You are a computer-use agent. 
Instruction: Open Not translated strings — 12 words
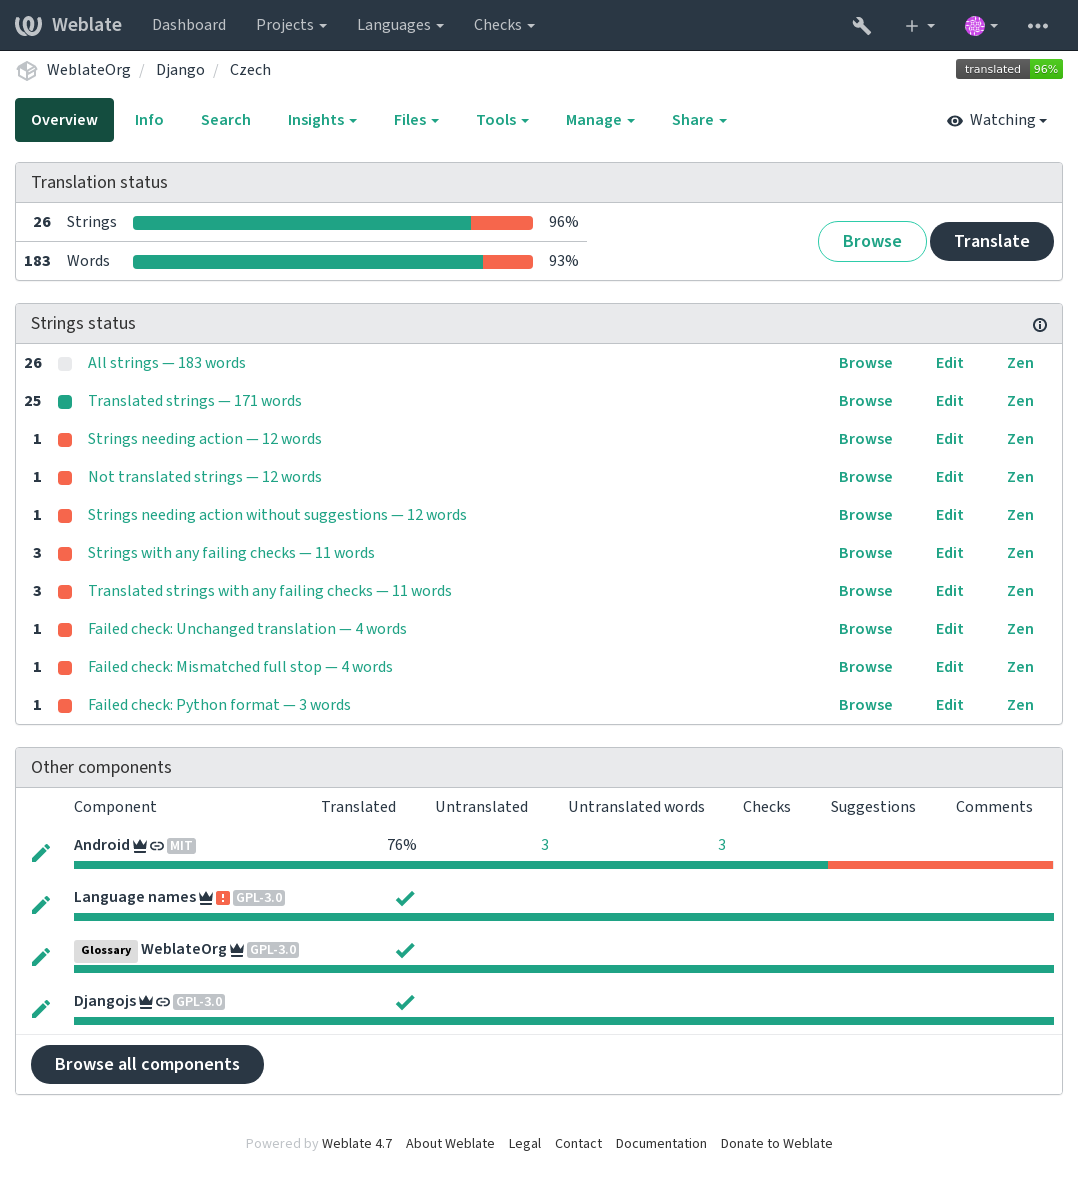pos(205,478)
